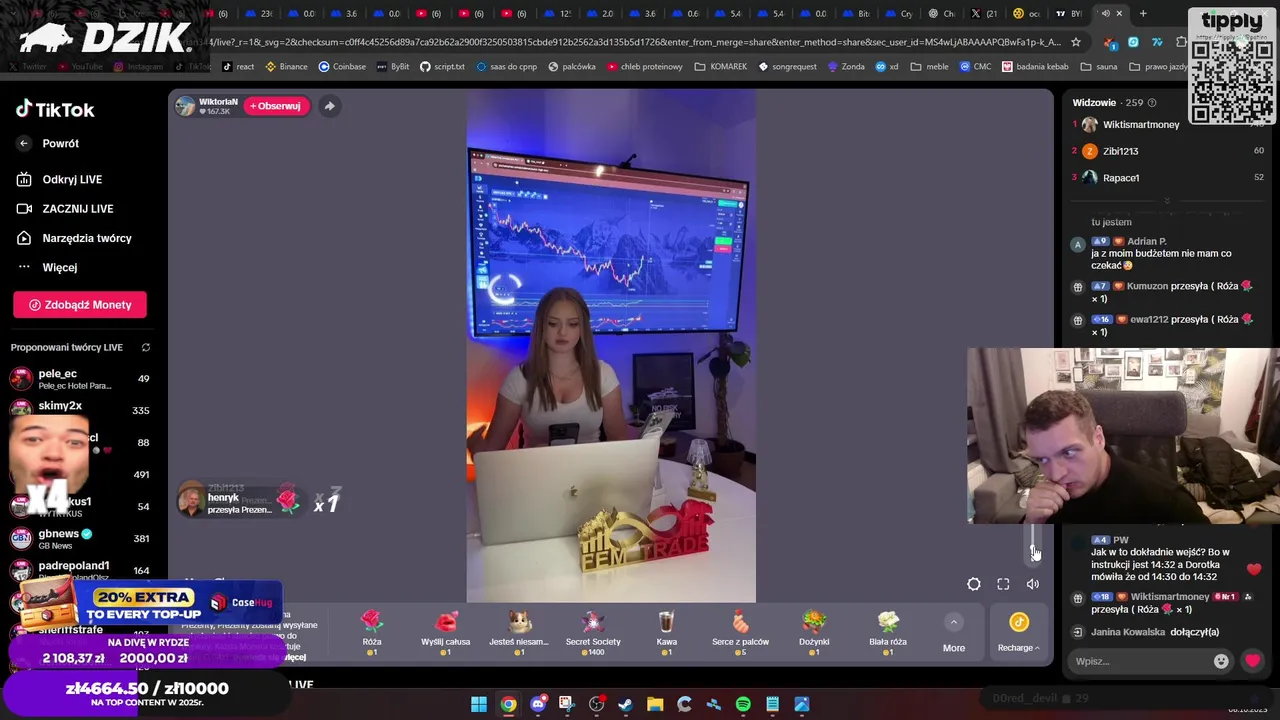The image size is (1280, 720).
Task: Follow streamer with Obserwuj button
Action: tap(275, 106)
